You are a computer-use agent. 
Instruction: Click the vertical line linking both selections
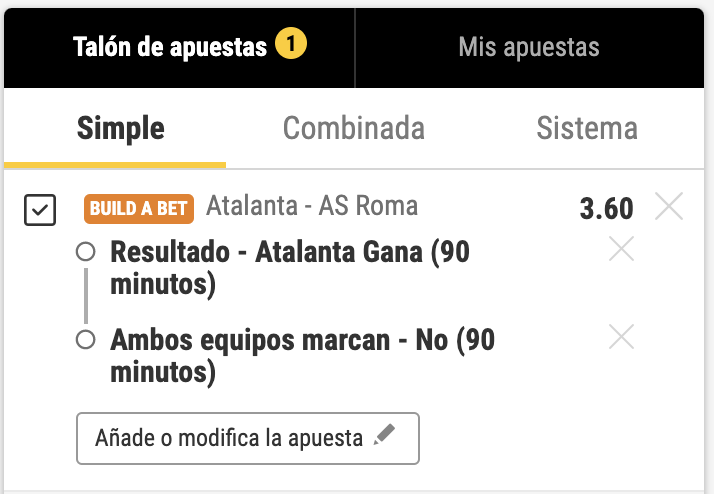pos(86,297)
